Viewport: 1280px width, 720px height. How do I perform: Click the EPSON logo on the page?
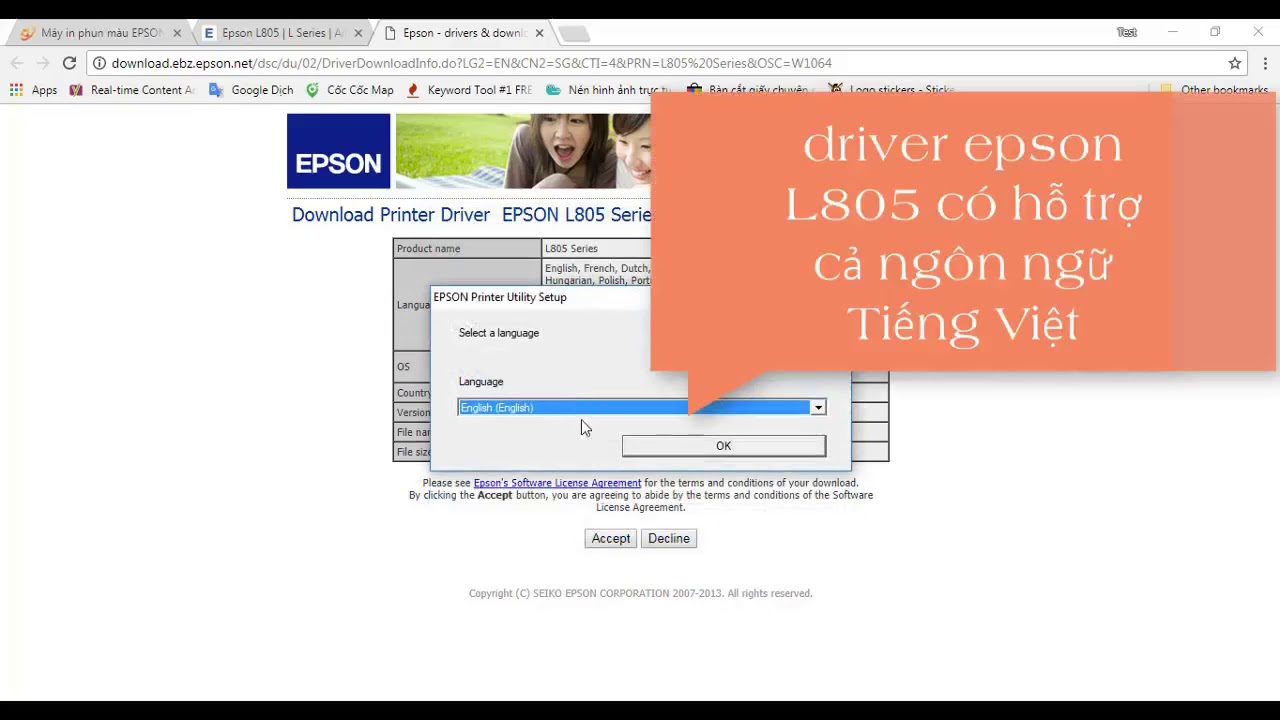(338, 151)
